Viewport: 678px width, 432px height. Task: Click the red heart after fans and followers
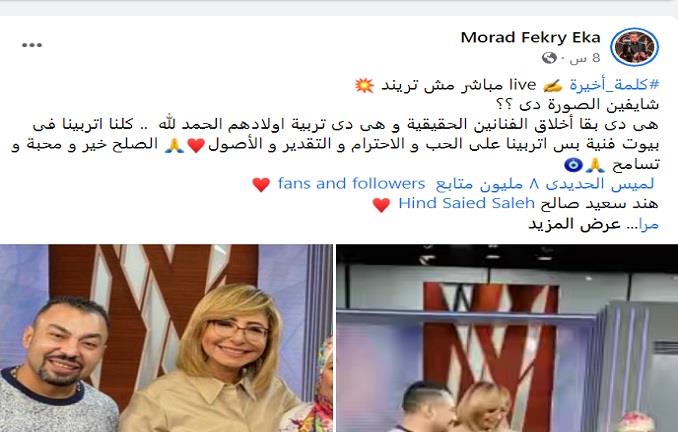click(x=261, y=185)
